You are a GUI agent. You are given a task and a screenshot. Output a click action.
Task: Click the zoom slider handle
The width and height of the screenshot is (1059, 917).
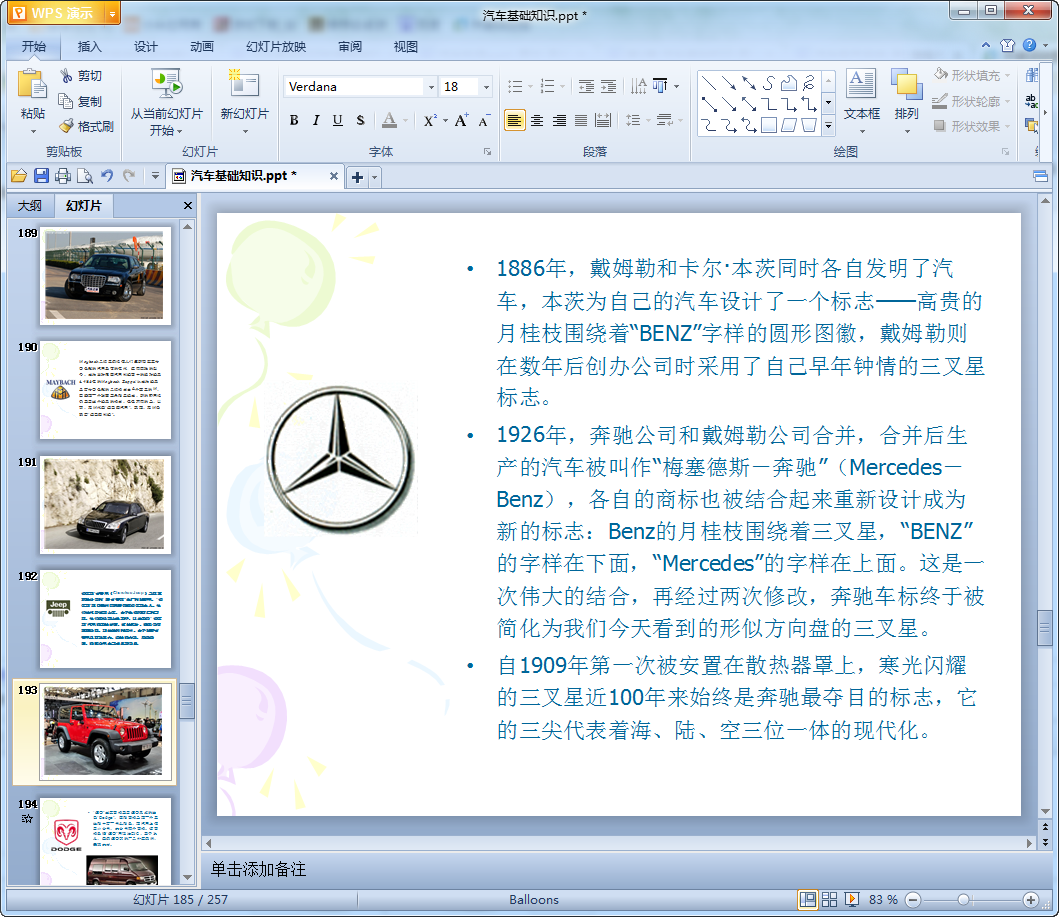pos(964,899)
